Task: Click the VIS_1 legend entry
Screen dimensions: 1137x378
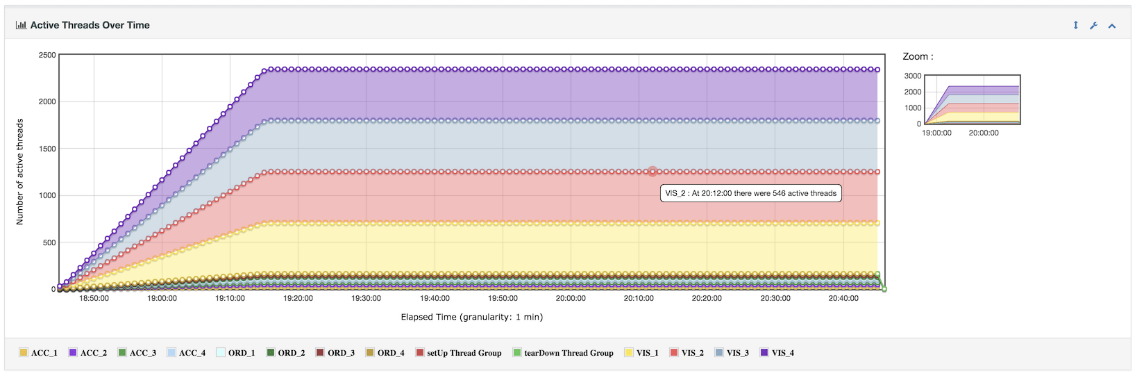Action: click(642, 353)
